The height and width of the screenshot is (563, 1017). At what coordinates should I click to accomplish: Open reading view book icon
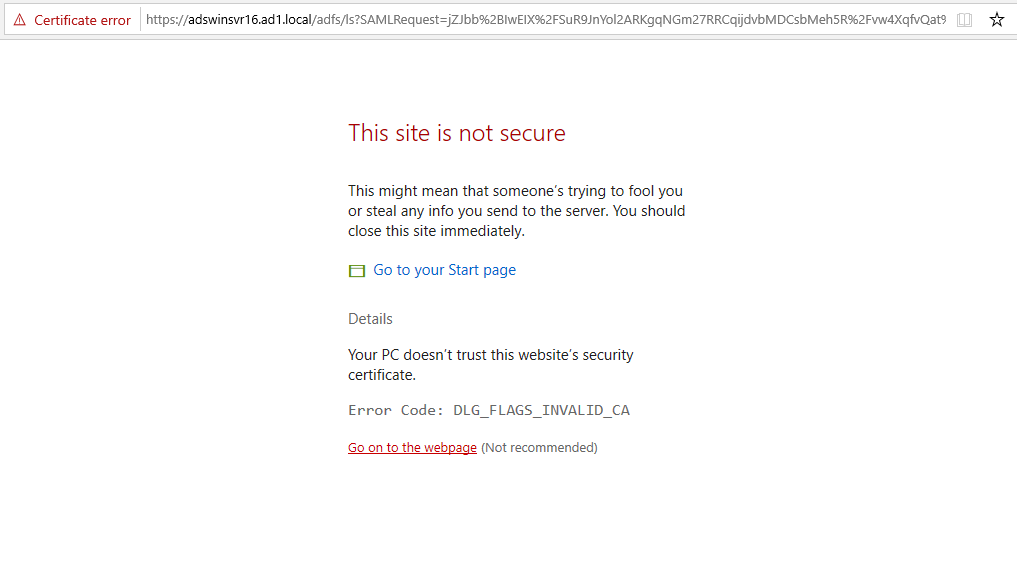(964, 20)
